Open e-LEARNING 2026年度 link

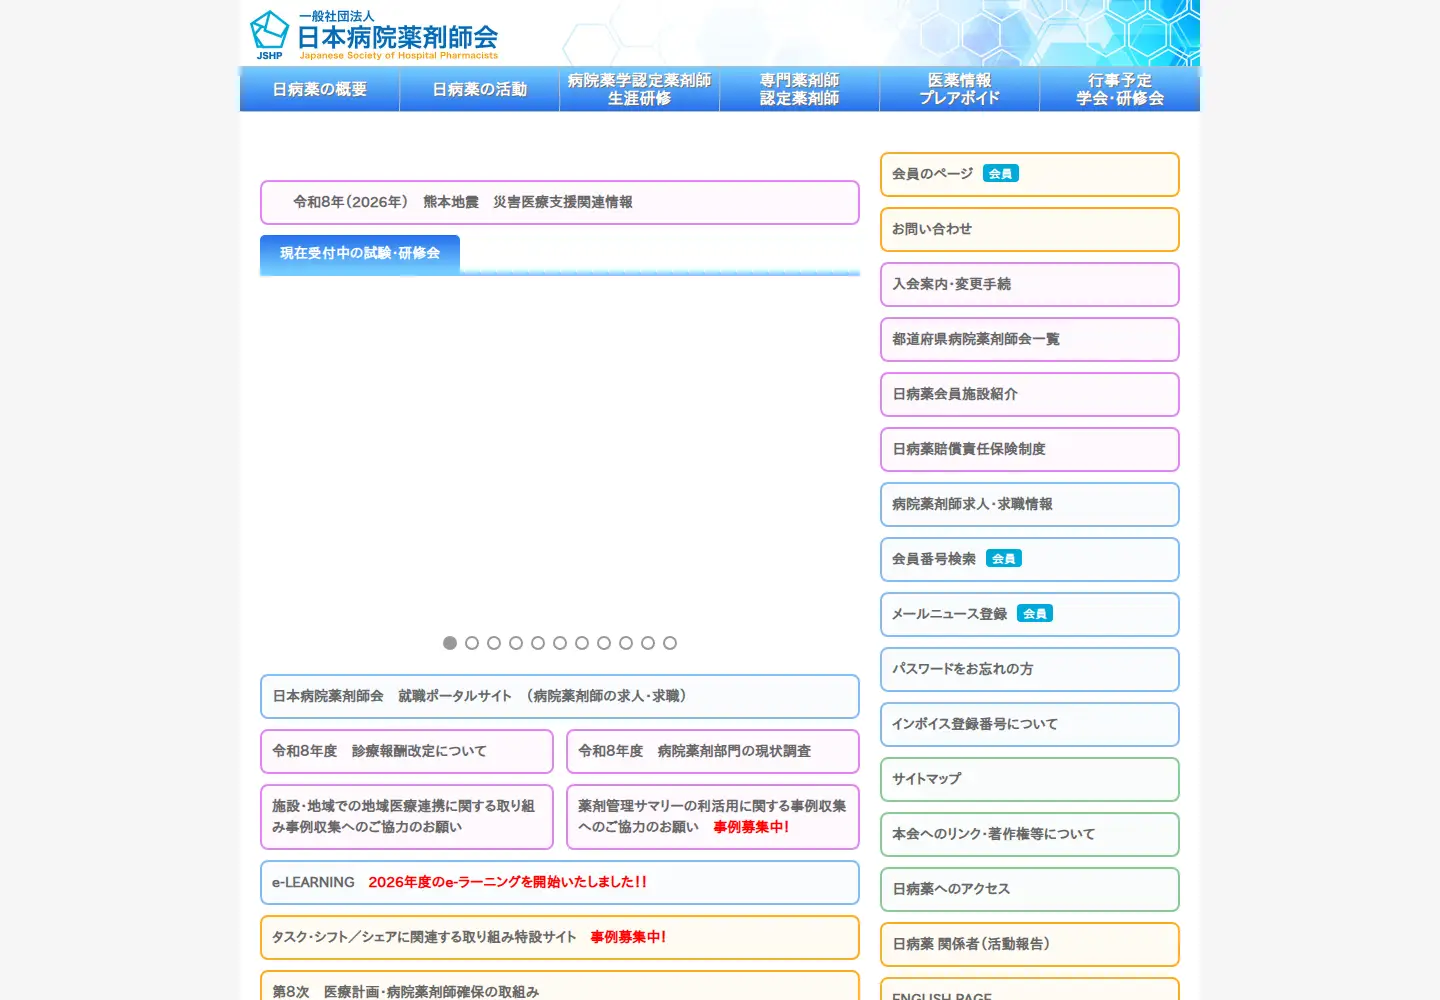560,882
